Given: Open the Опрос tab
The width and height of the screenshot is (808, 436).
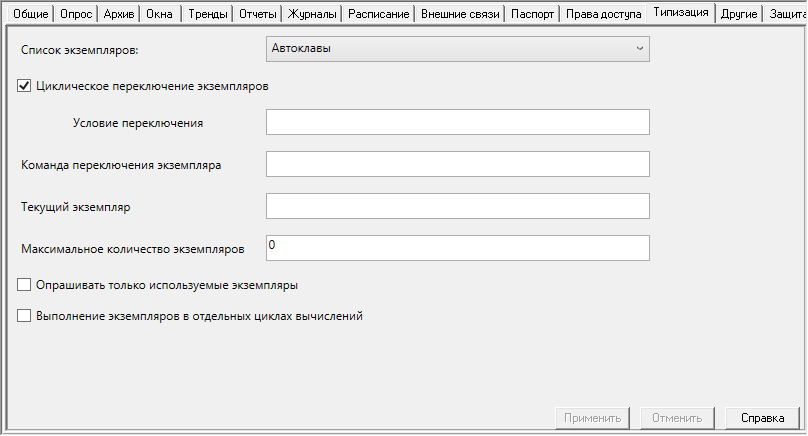Looking at the screenshot, I should pyautogui.click(x=76, y=14).
